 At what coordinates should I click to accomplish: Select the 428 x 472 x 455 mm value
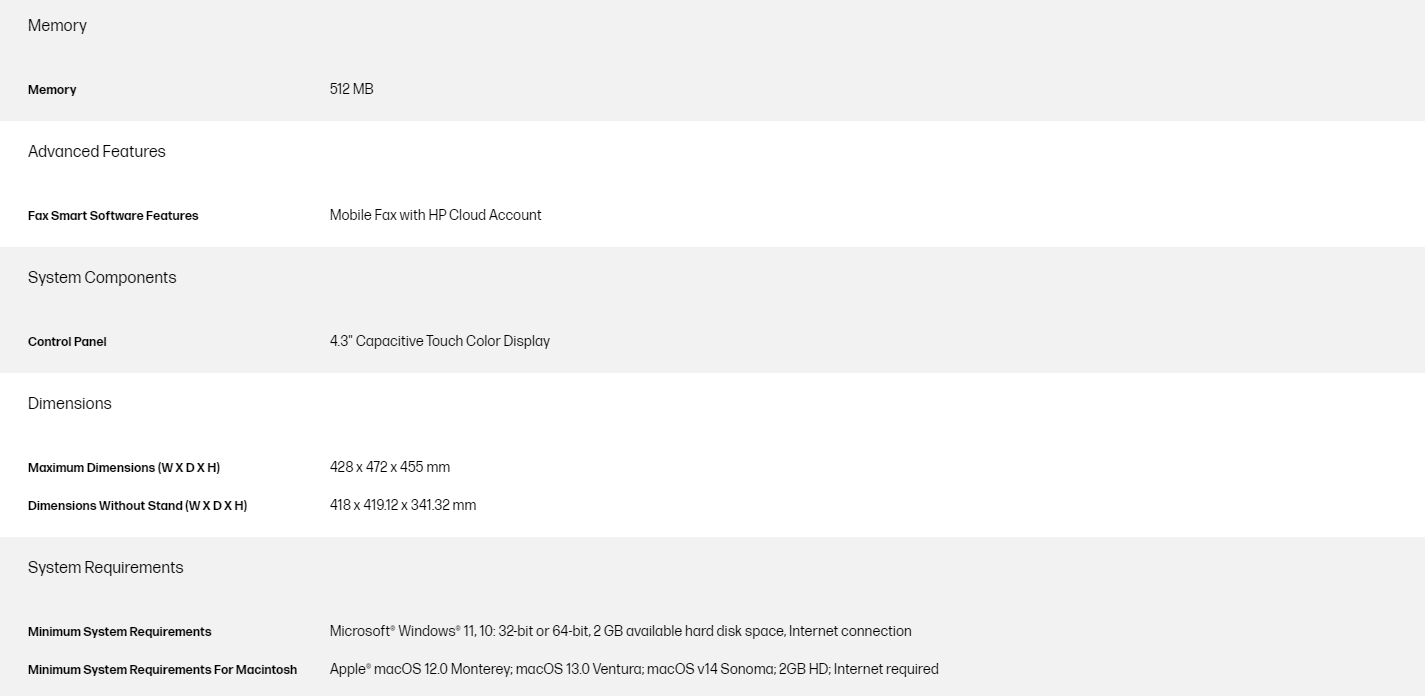coord(389,467)
